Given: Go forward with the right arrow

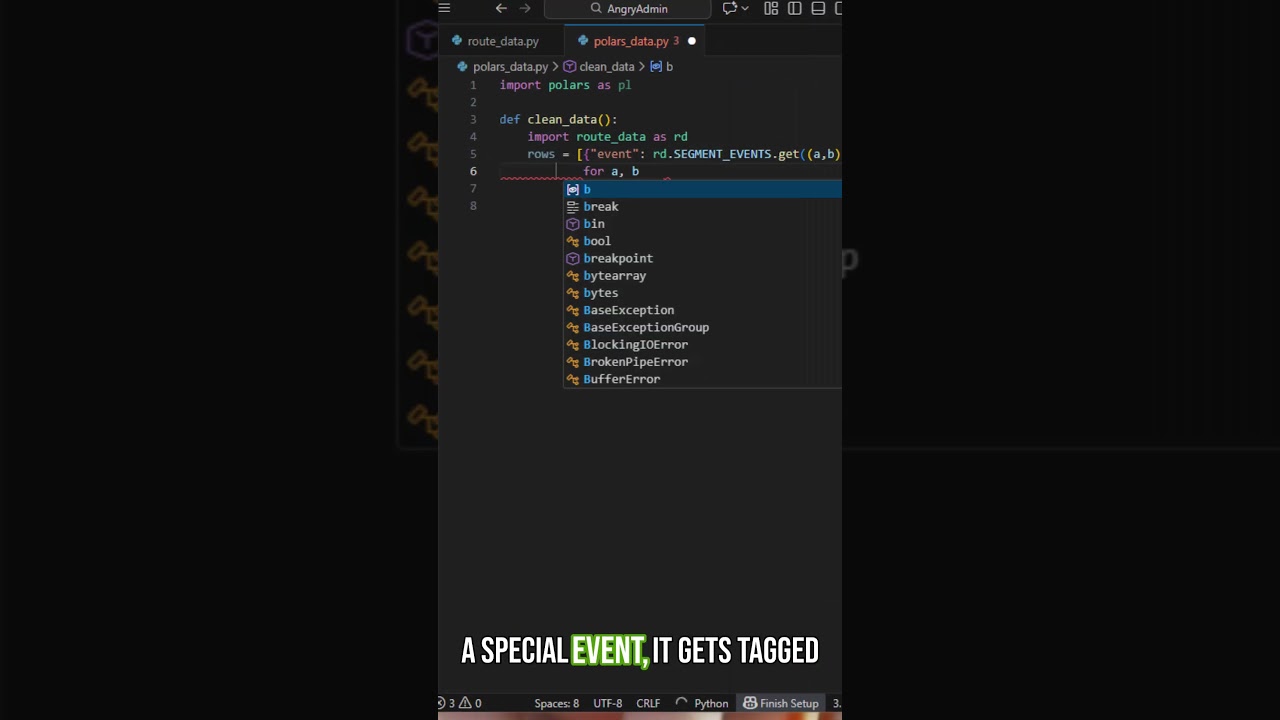Looking at the screenshot, I should 525,8.
